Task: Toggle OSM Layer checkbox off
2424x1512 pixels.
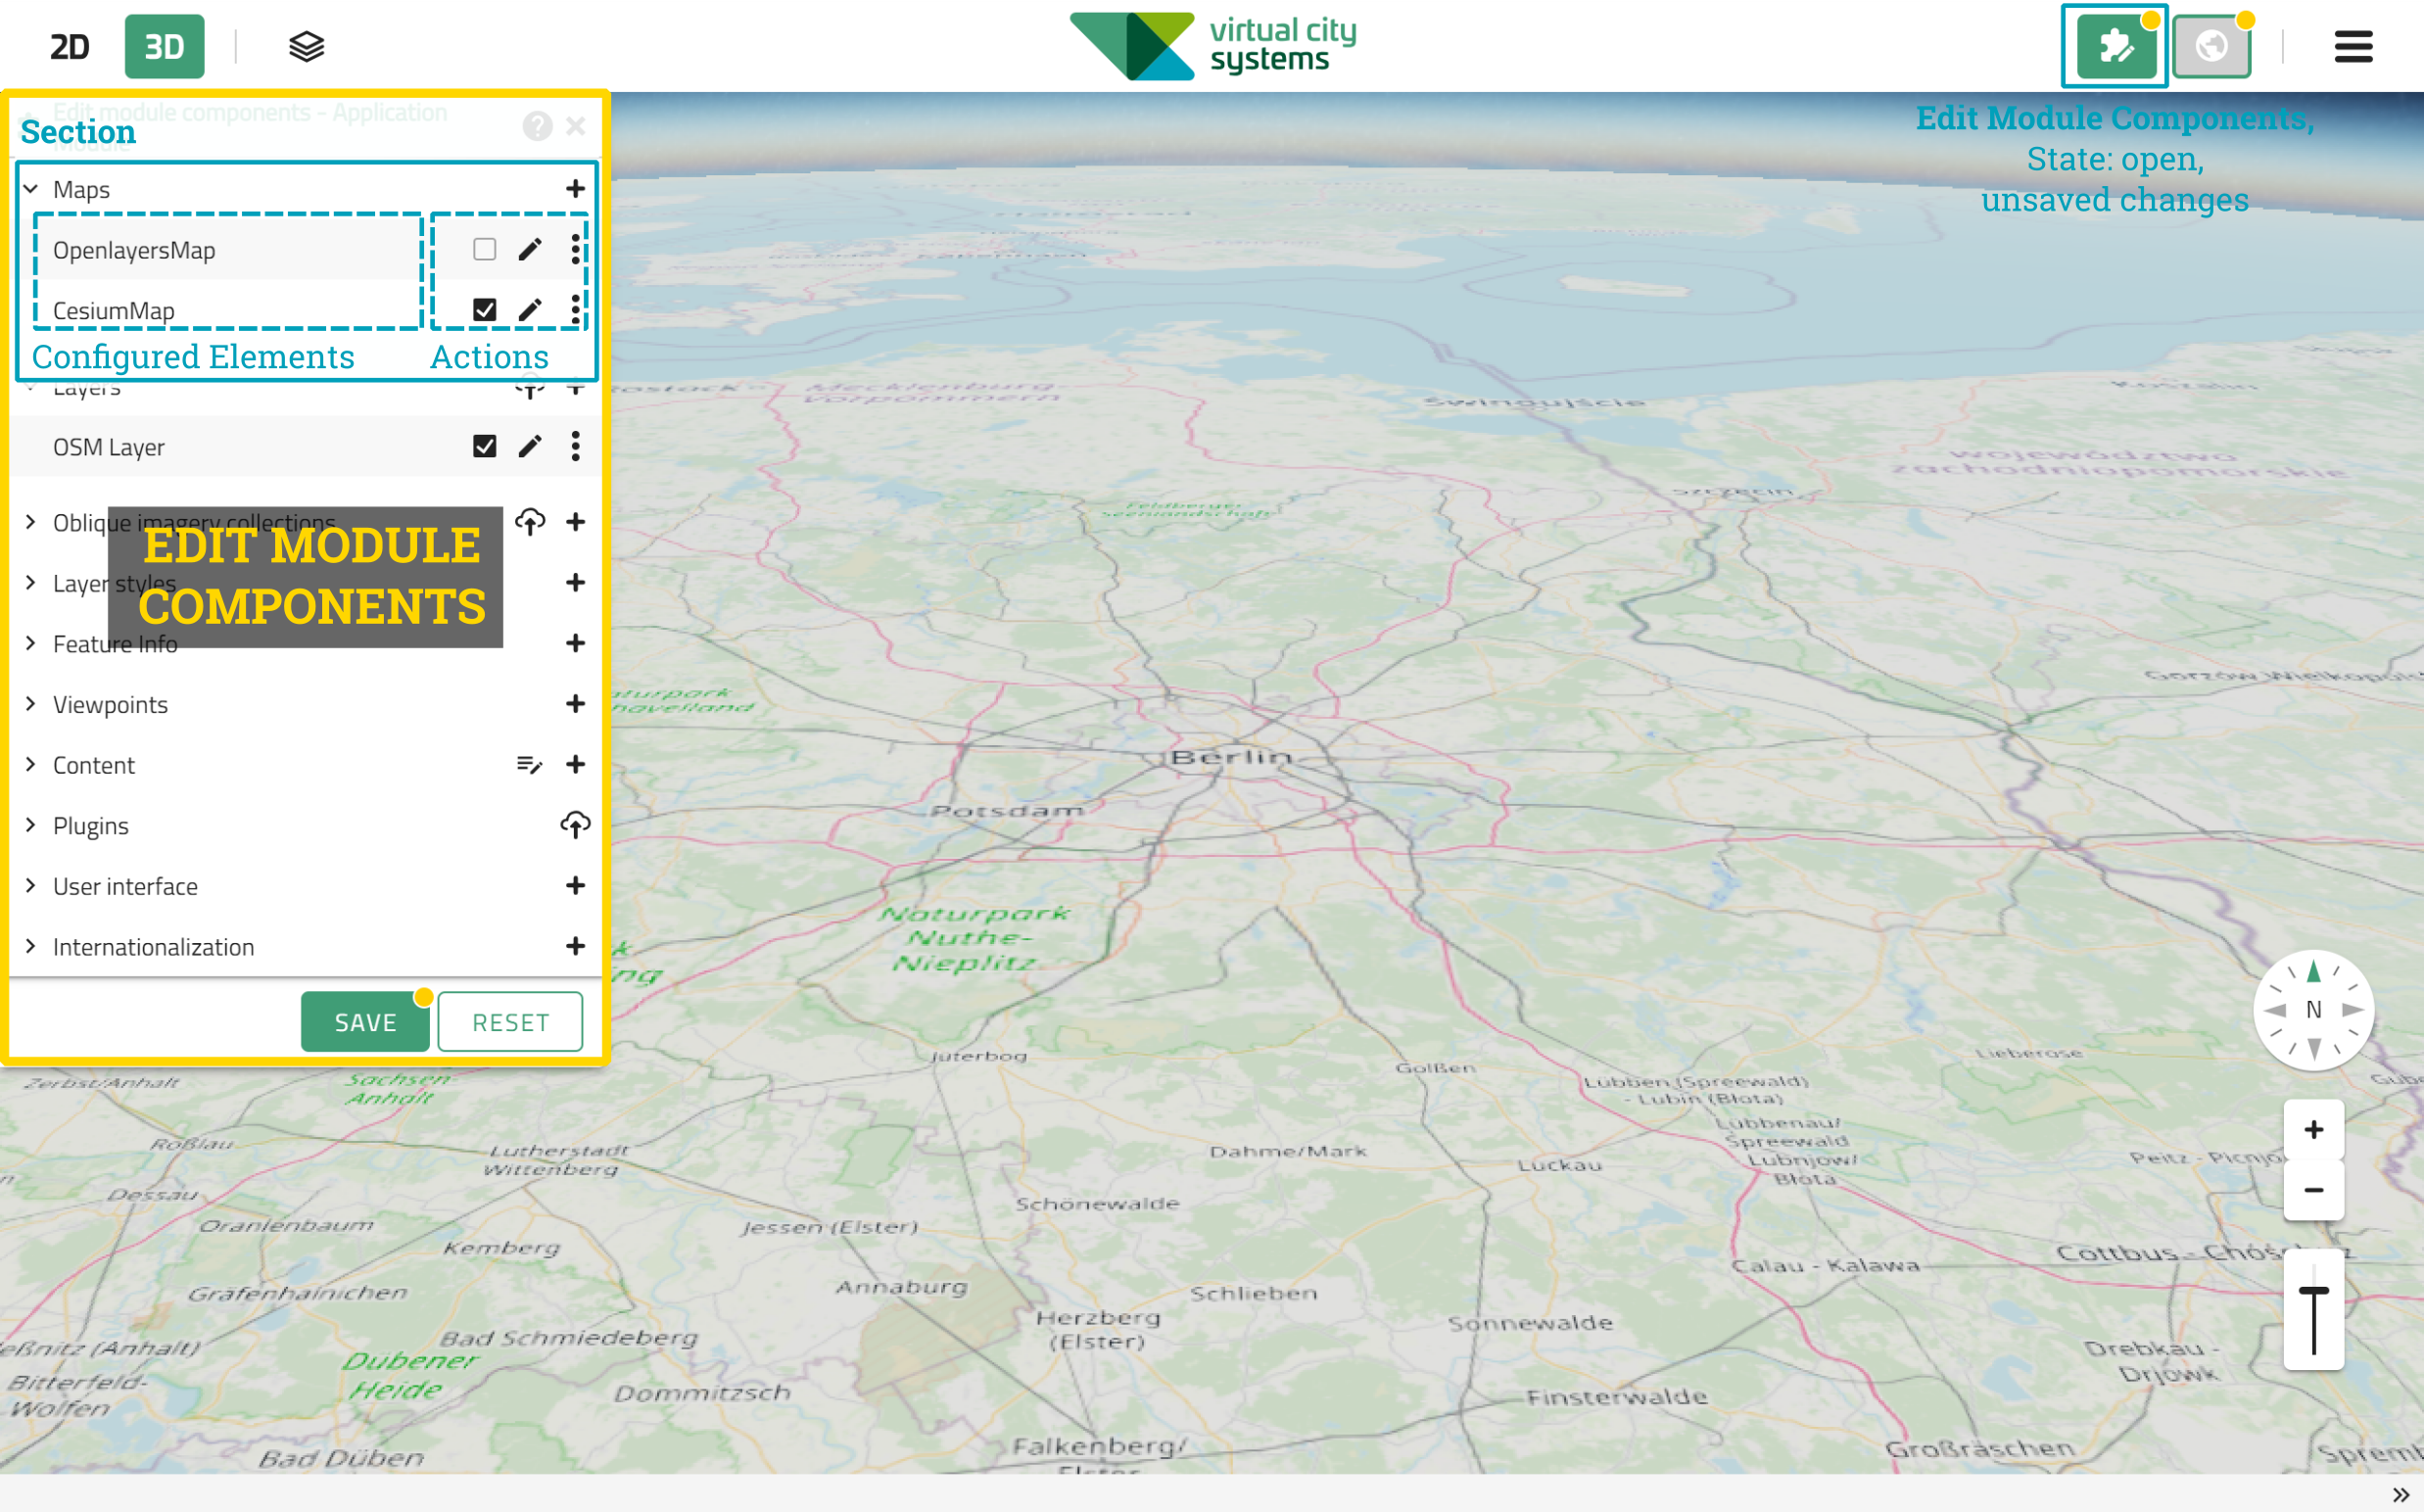Action: coord(484,447)
